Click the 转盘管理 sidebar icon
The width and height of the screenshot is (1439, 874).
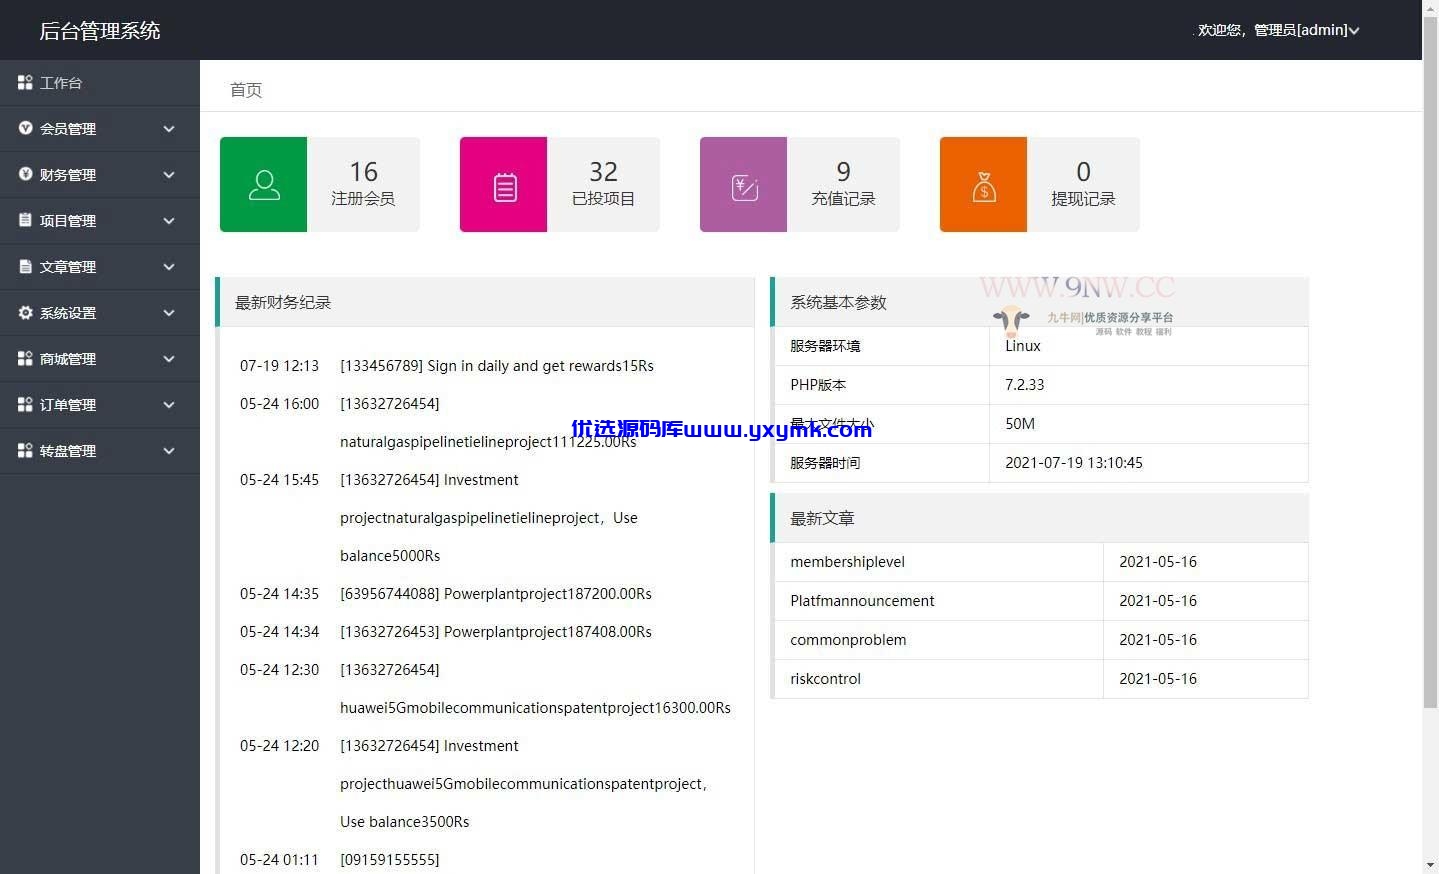pos(25,450)
